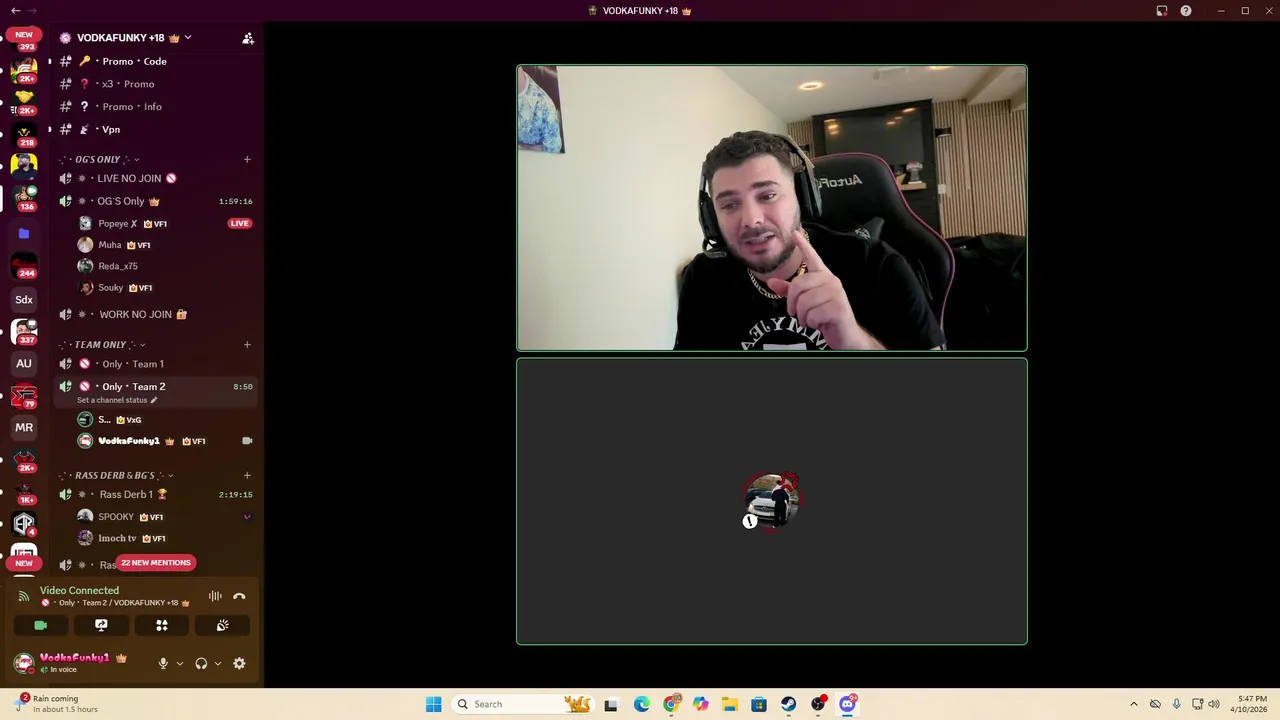Open microphone input options arrow
This screenshot has height=720, width=1280.
[x=180, y=663]
